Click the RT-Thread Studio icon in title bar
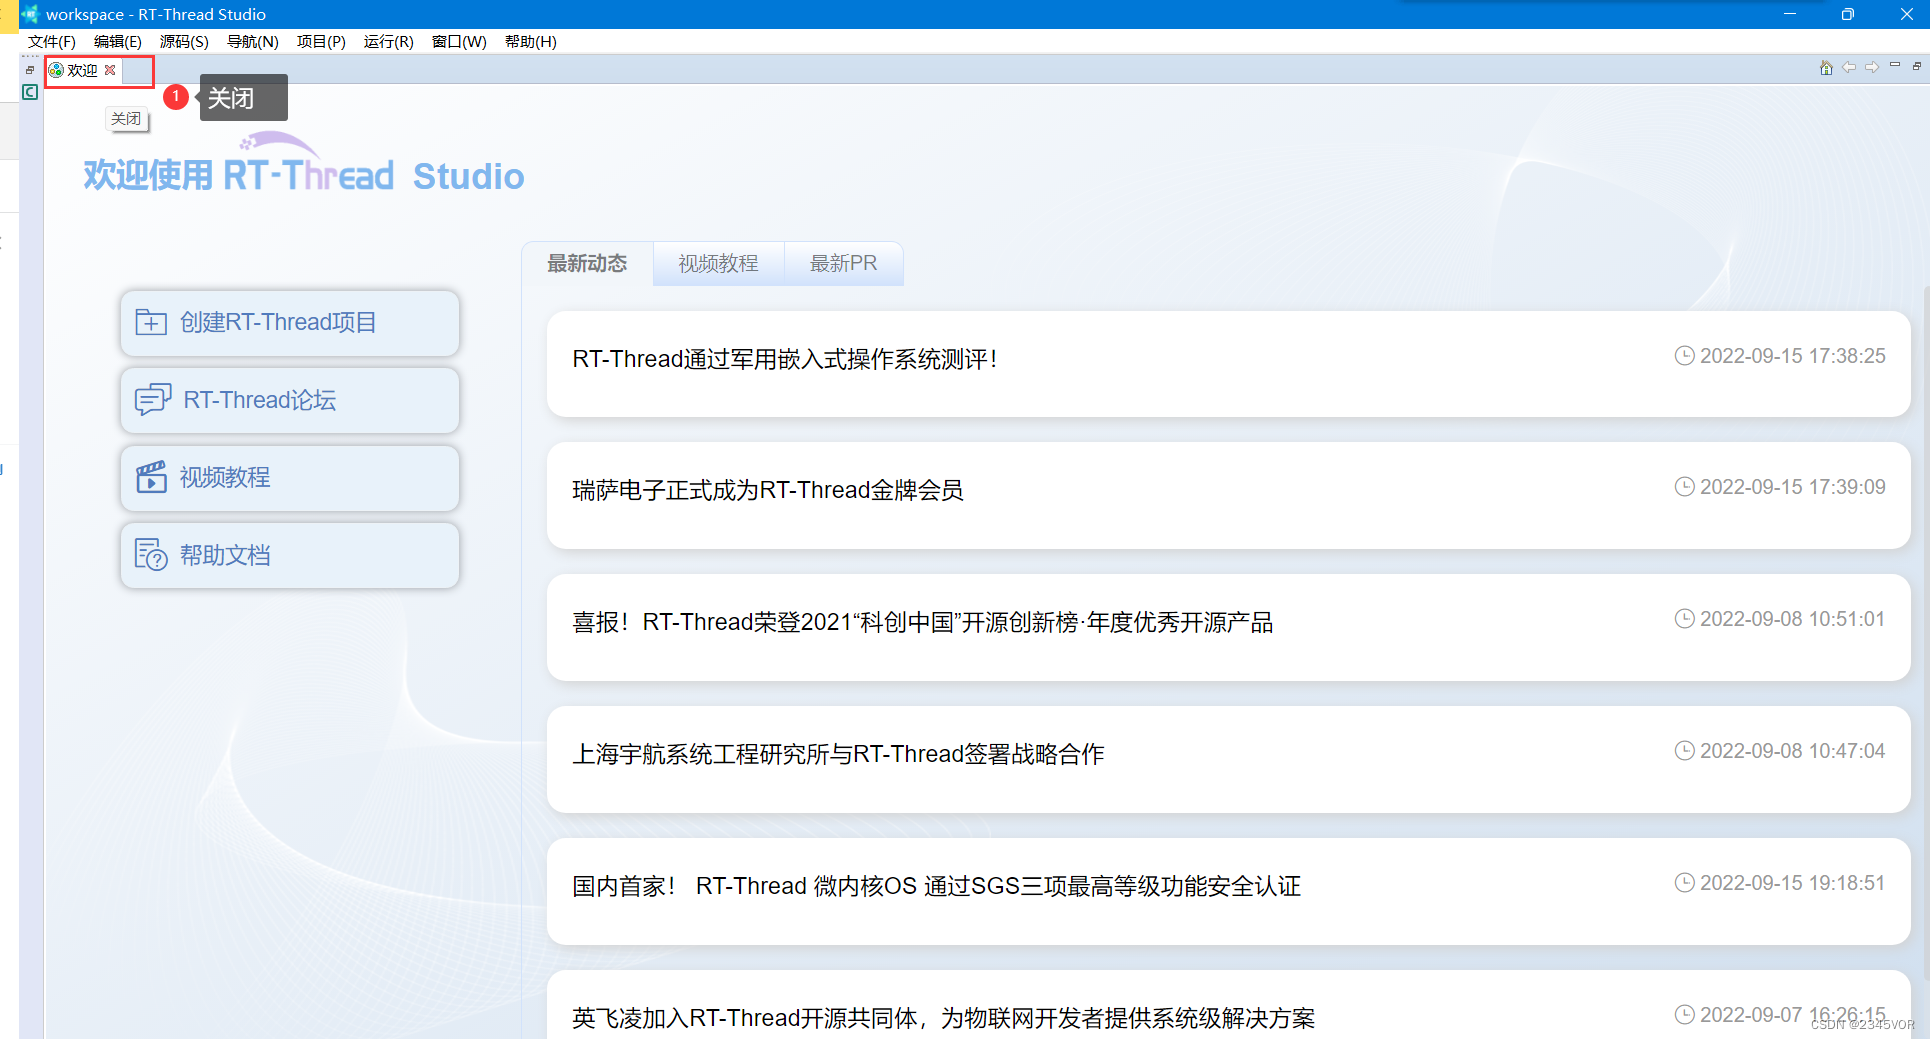Image resolution: width=1930 pixels, height=1039 pixels. click(x=30, y=14)
